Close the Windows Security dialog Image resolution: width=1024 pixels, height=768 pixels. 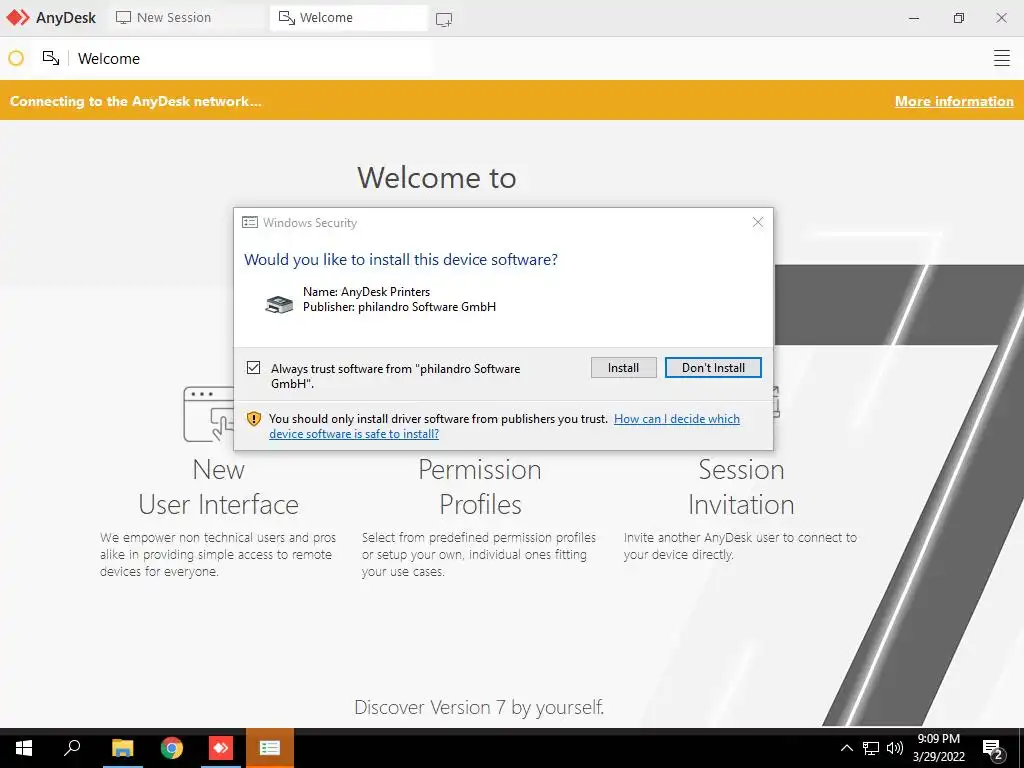pos(758,222)
